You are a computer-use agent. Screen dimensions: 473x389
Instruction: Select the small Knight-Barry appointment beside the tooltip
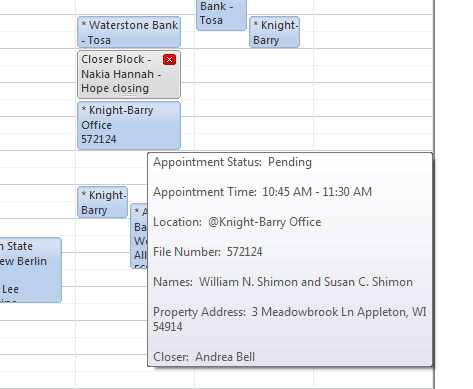pyautogui.click(x=103, y=202)
